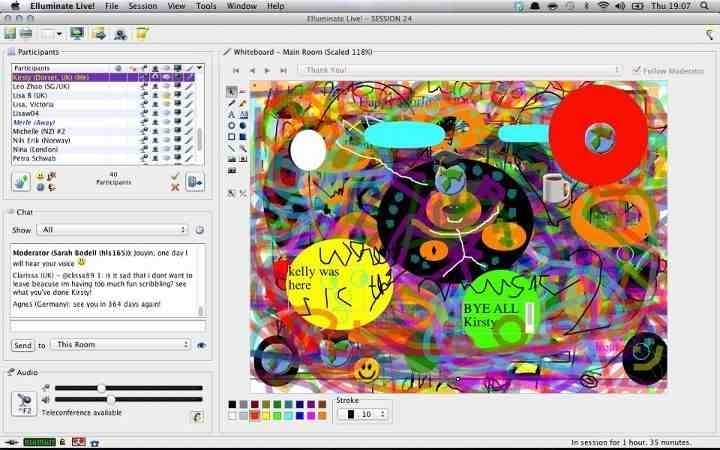720x450 pixels.
Task: Open the 'This Room' recipient dropdown
Action: pos(120,345)
